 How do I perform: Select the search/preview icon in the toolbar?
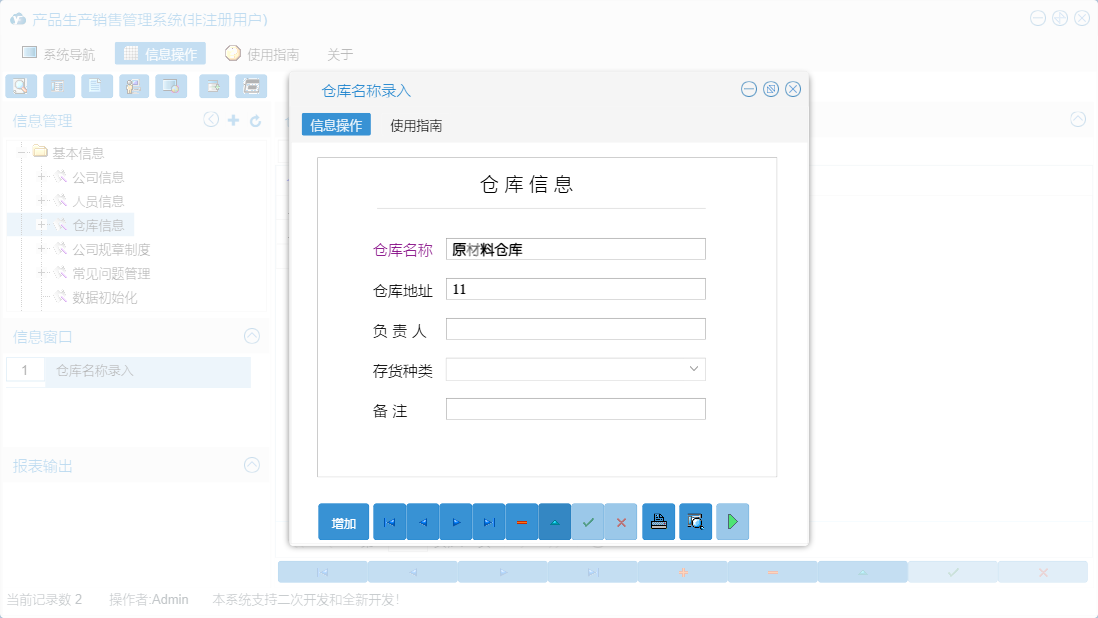[x=20, y=86]
